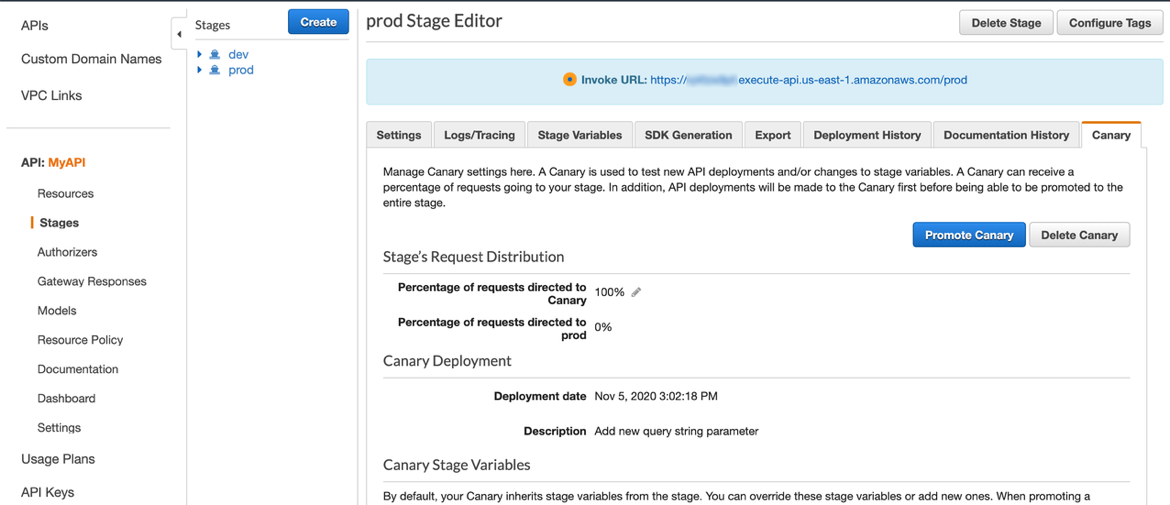The image size is (1170, 505).
Task: Open the Deployment History tab
Action: (867, 135)
